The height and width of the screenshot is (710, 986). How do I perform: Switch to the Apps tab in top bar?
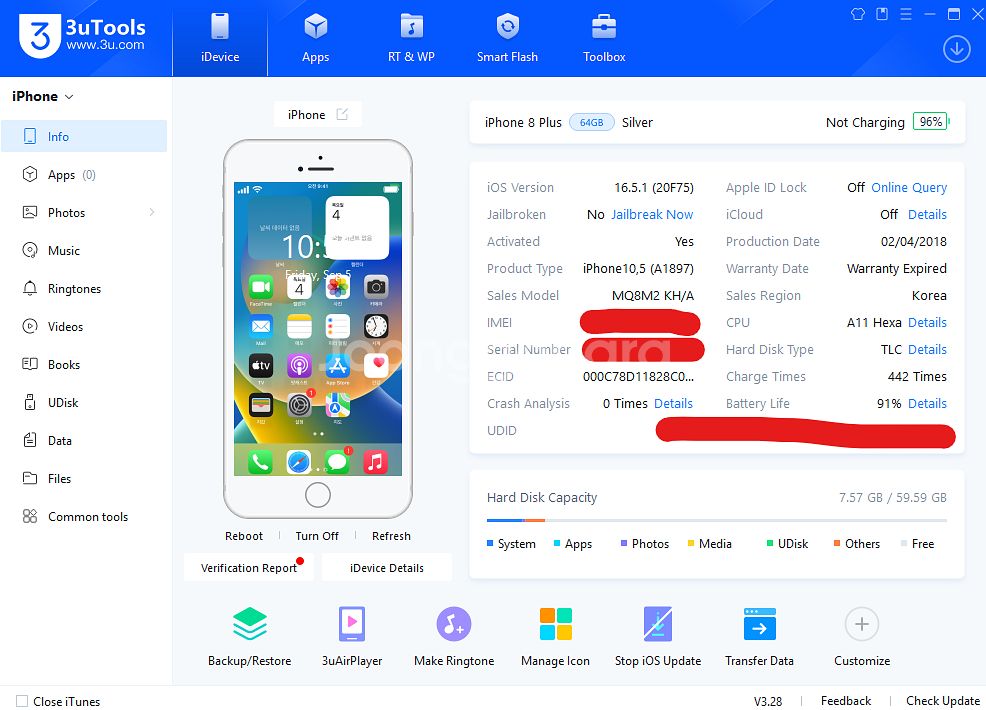tap(315, 38)
